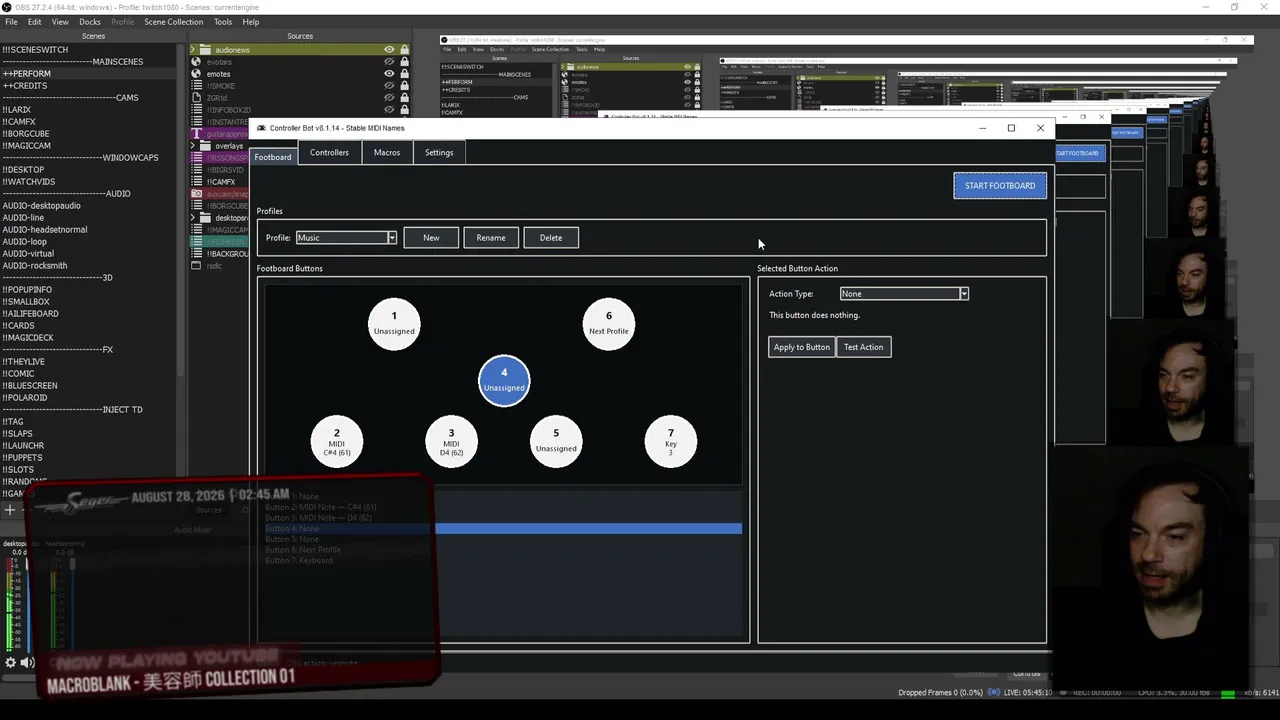1280x720 pixels.
Task: Click the list icon beside !!BORGCUBE source
Action: tap(196, 206)
